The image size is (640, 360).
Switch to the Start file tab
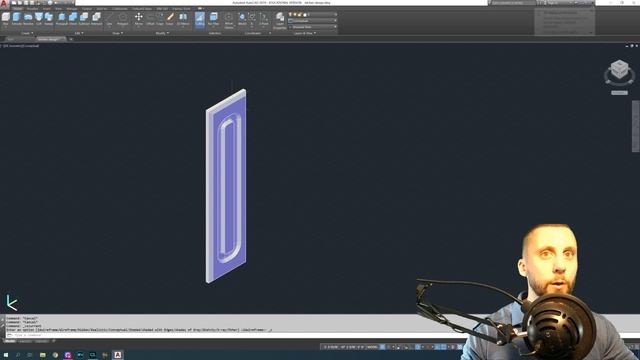click(11, 39)
